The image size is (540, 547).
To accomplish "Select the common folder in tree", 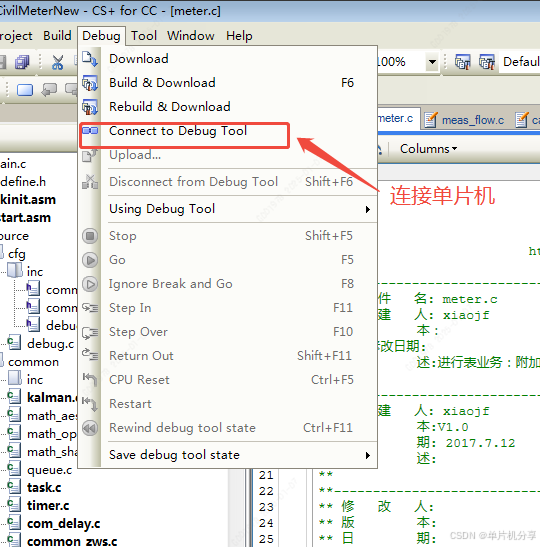I will point(33,362).
